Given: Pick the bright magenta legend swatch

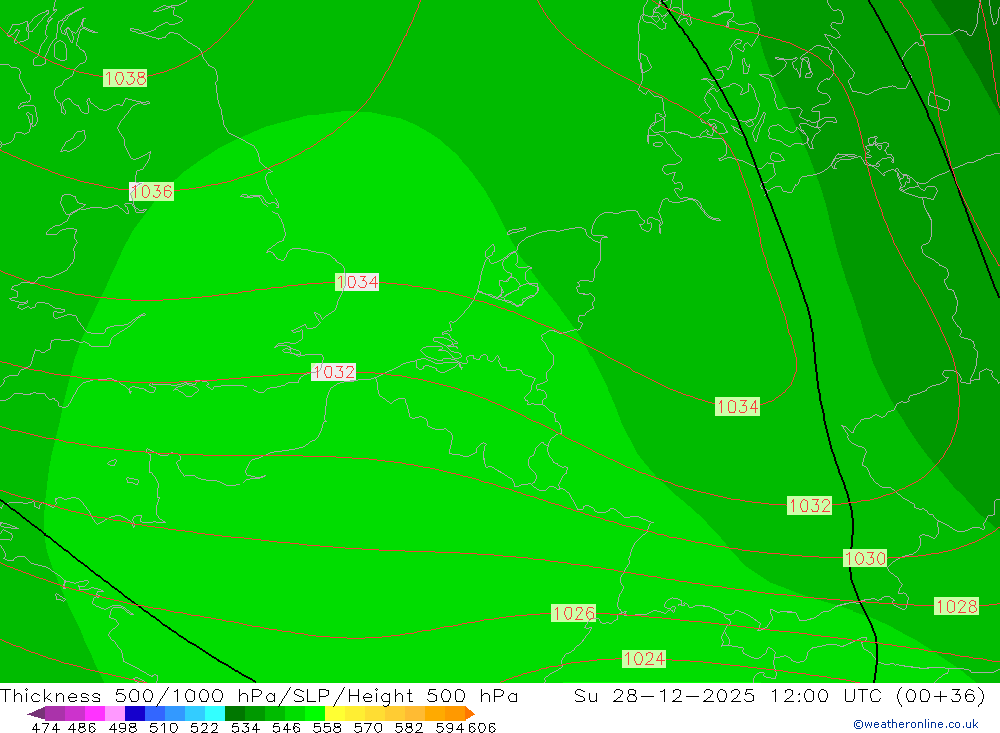Looking at the screenshot, I should (94, 713).
